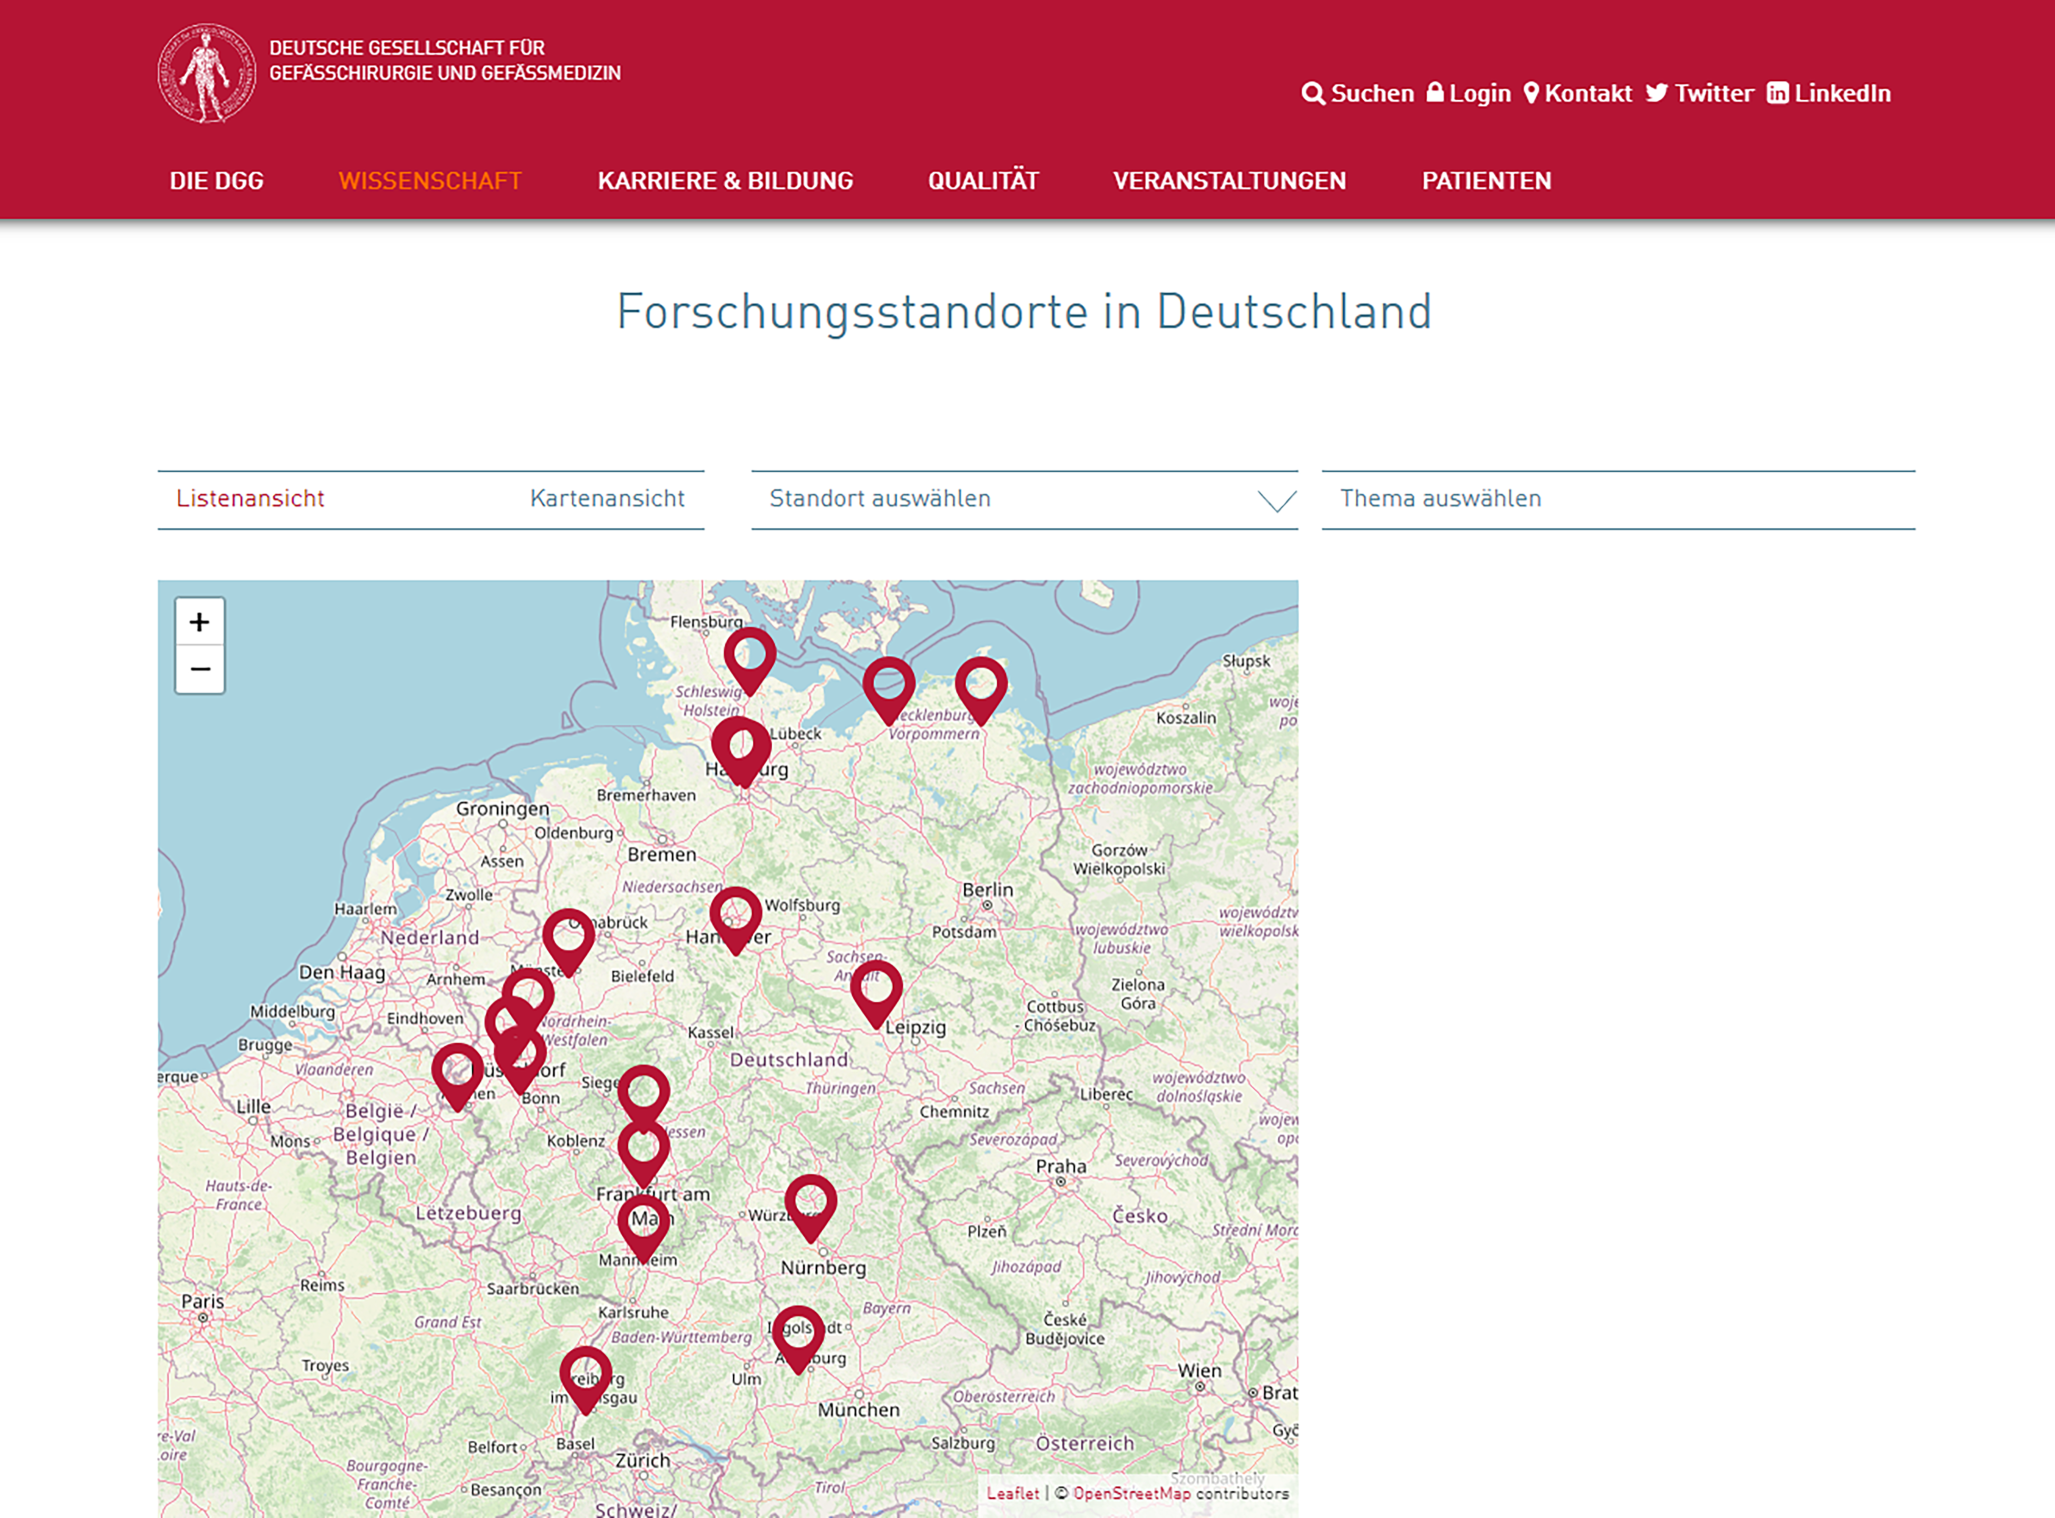Viewport: 2055px width, 1518px height.
Task: Click the Login padlock icon
Action: (x=1435, y=93)
